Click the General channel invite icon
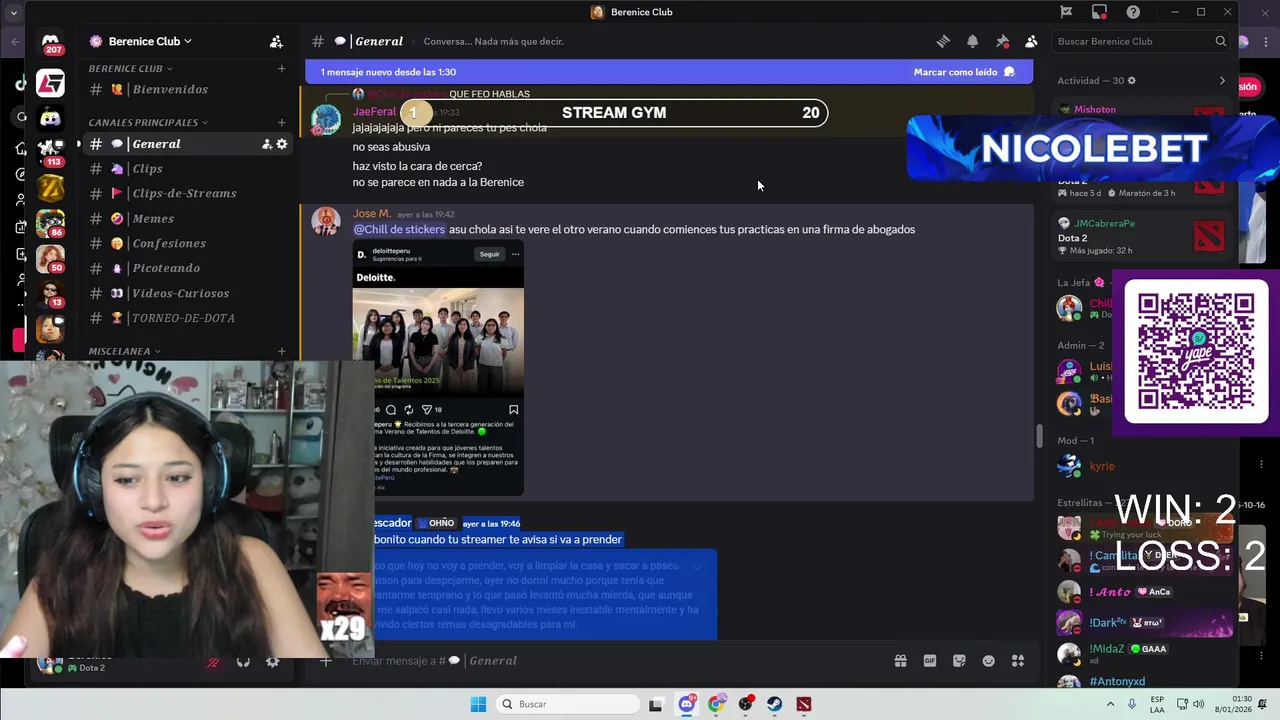 [267, 144]
